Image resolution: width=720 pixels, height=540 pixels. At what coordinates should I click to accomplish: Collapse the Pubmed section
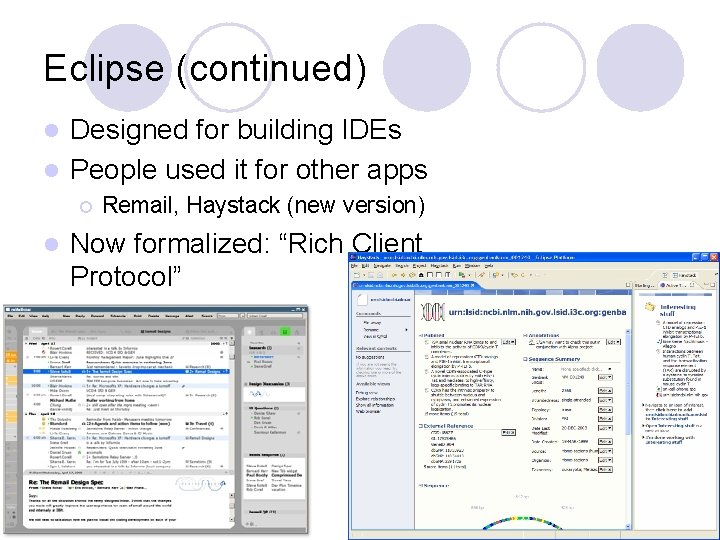pyautogui.click(x=420, y=335)
